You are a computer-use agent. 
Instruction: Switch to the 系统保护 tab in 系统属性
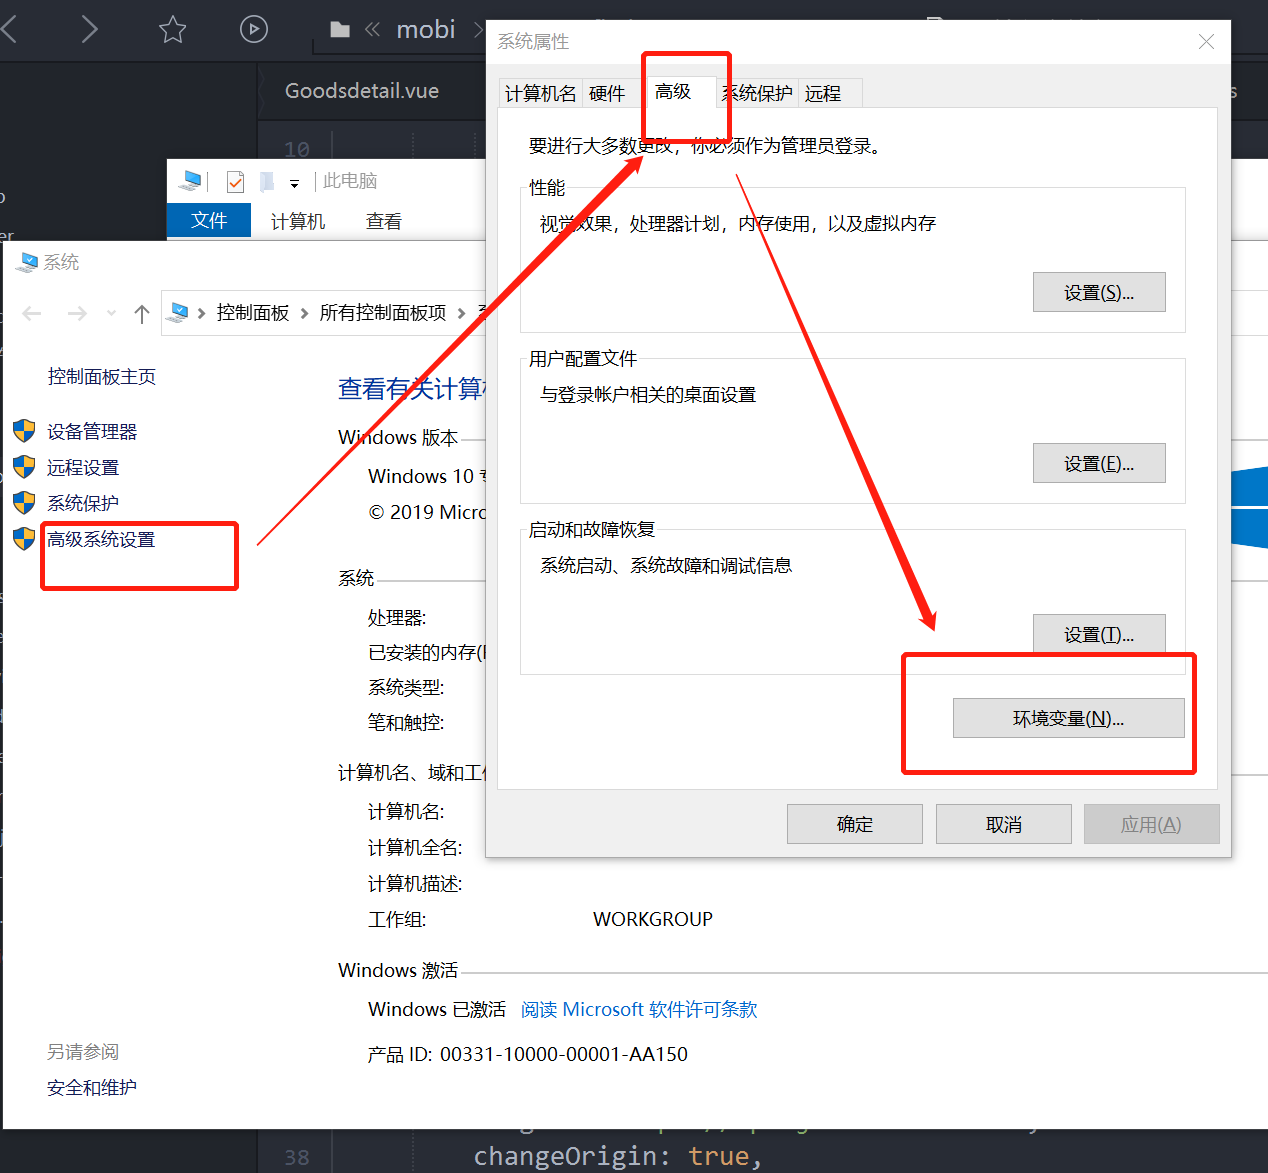[757, 92]
